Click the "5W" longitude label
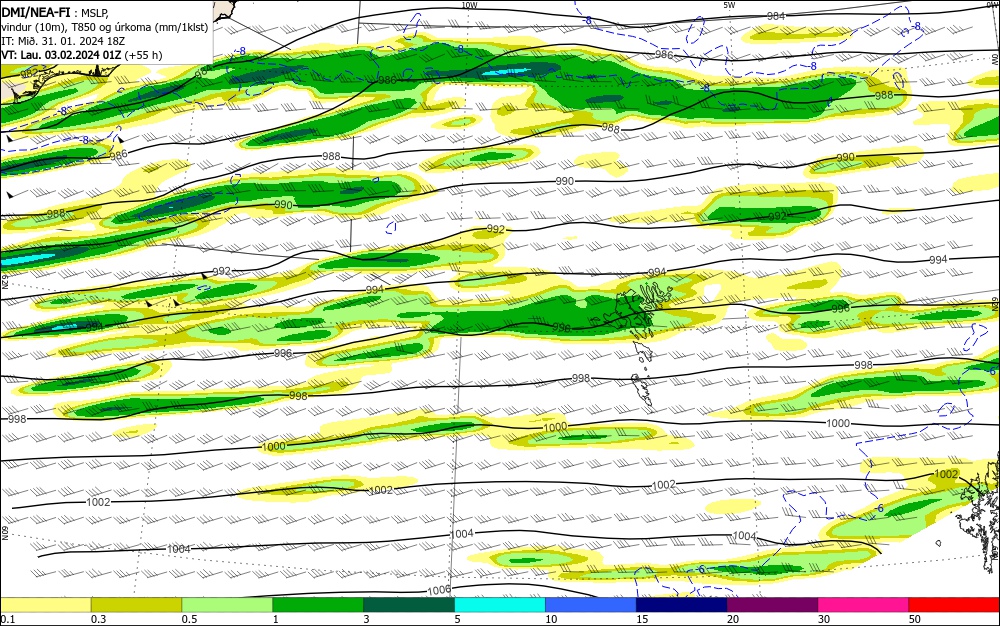Screen dimensions: 1000x626 [729, 5]
